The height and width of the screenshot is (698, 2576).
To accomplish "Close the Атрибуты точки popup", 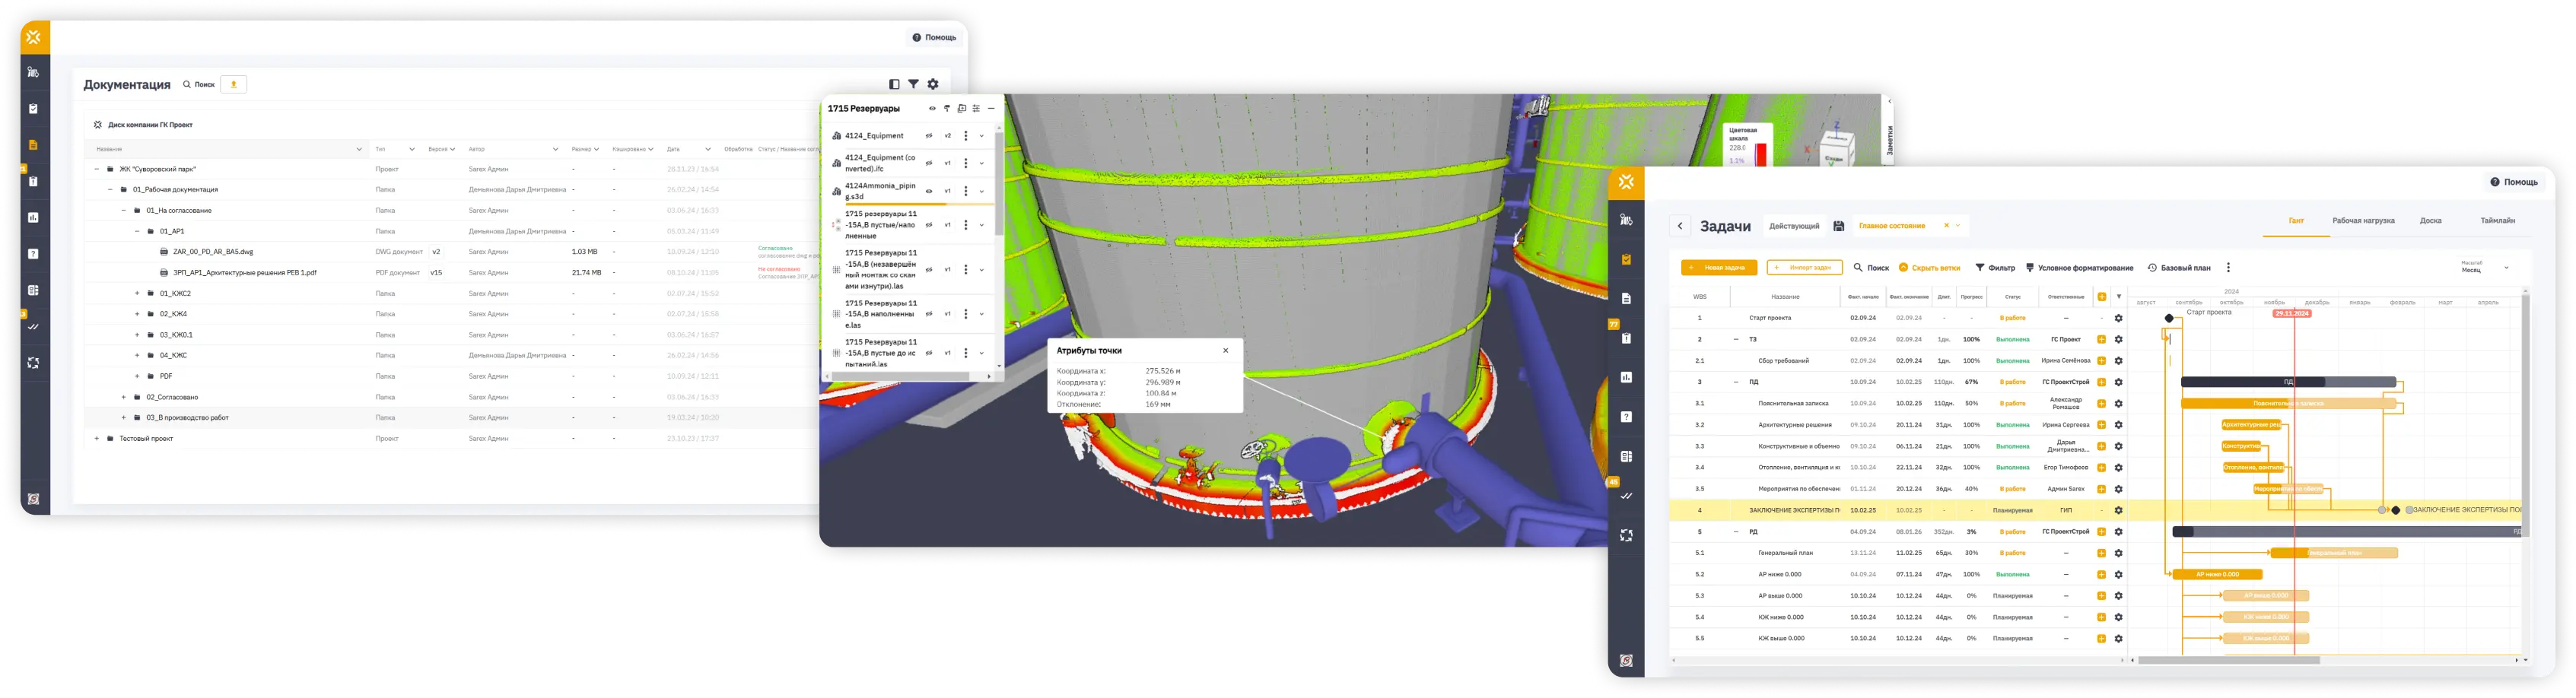I will [x=1225, y=351].
